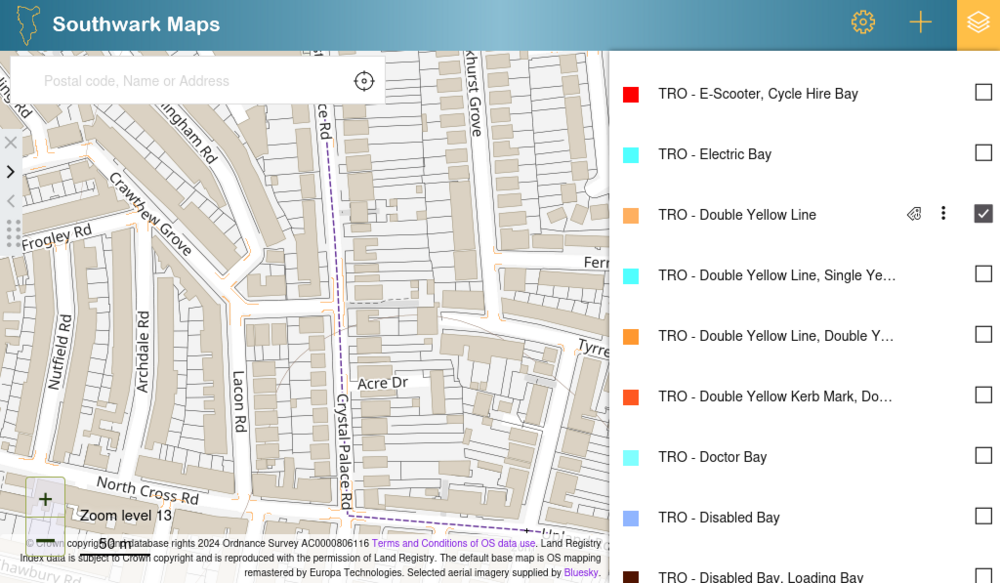1000x583 pixels.
Task: Click the postal code search field
Action: (180, 80)
